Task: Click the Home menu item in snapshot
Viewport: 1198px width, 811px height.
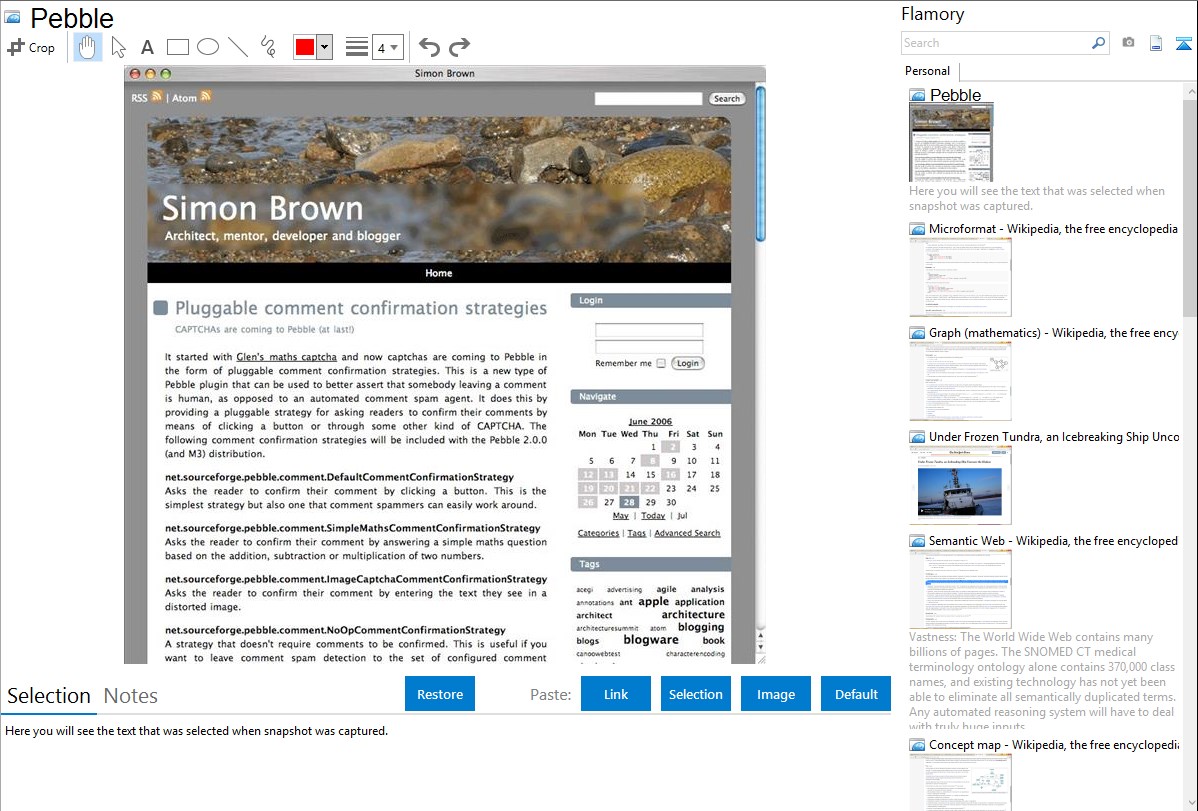Action: pos(439,273)
